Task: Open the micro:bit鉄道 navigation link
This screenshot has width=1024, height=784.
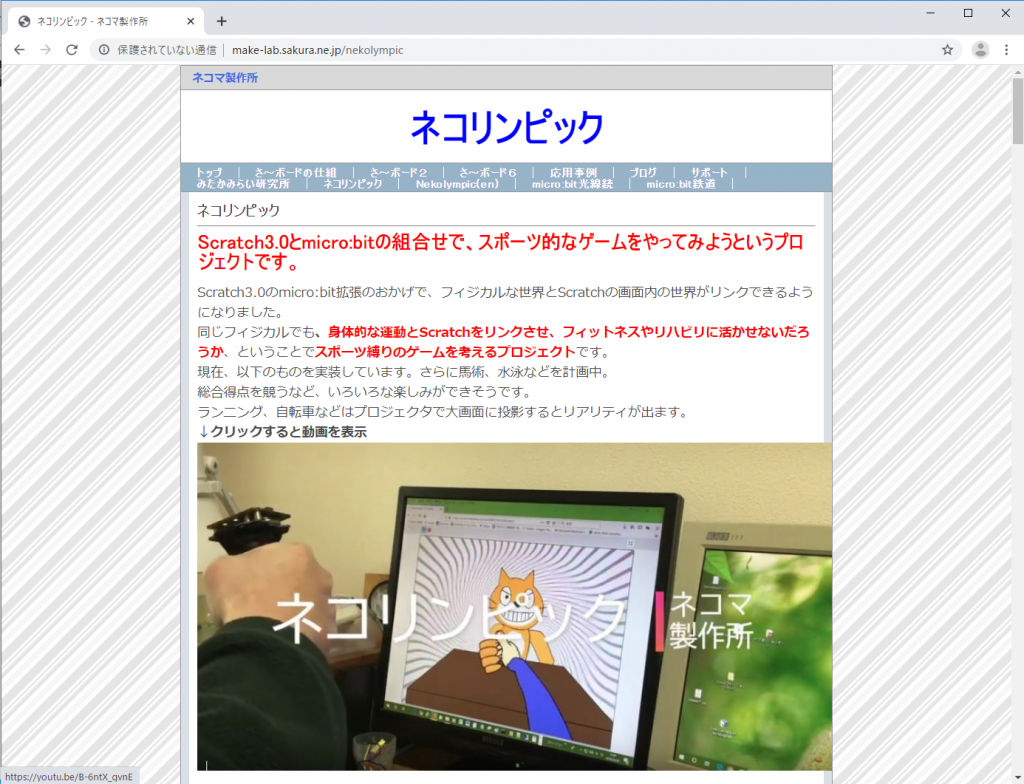Action: (x=680, y=184)
